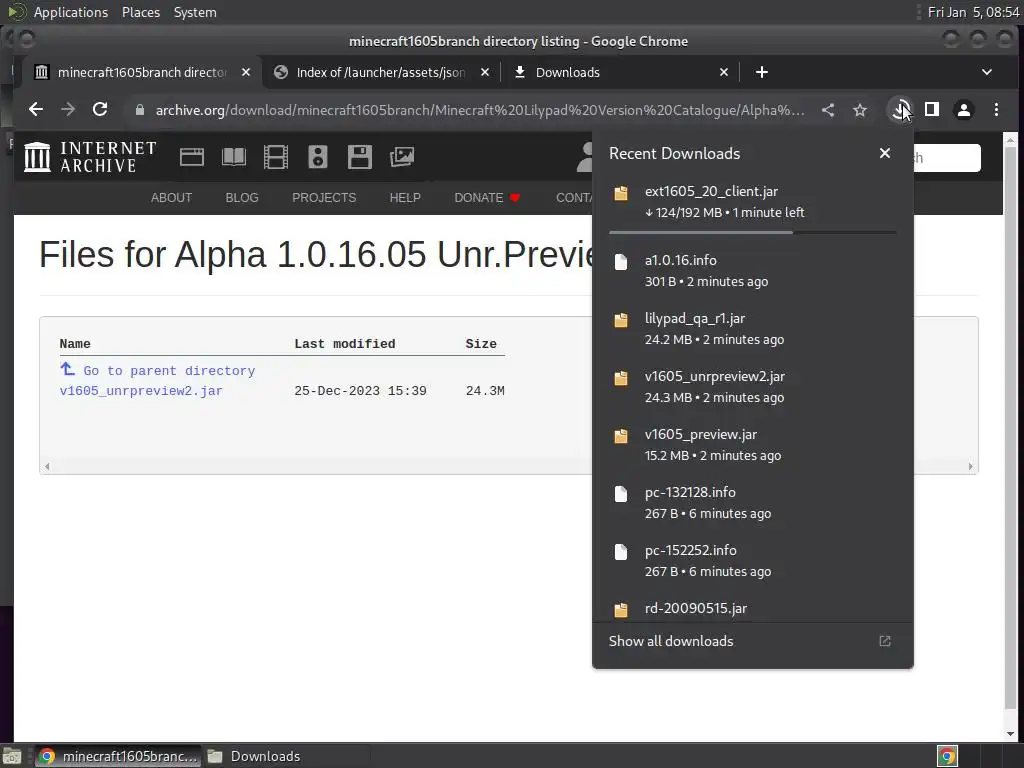Open the System menu

click(195, 12)
